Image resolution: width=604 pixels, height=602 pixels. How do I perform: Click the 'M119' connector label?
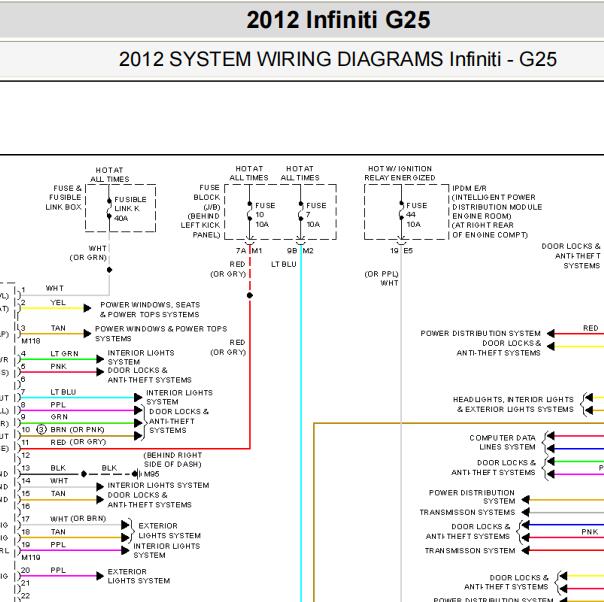[x=31, y=557]
